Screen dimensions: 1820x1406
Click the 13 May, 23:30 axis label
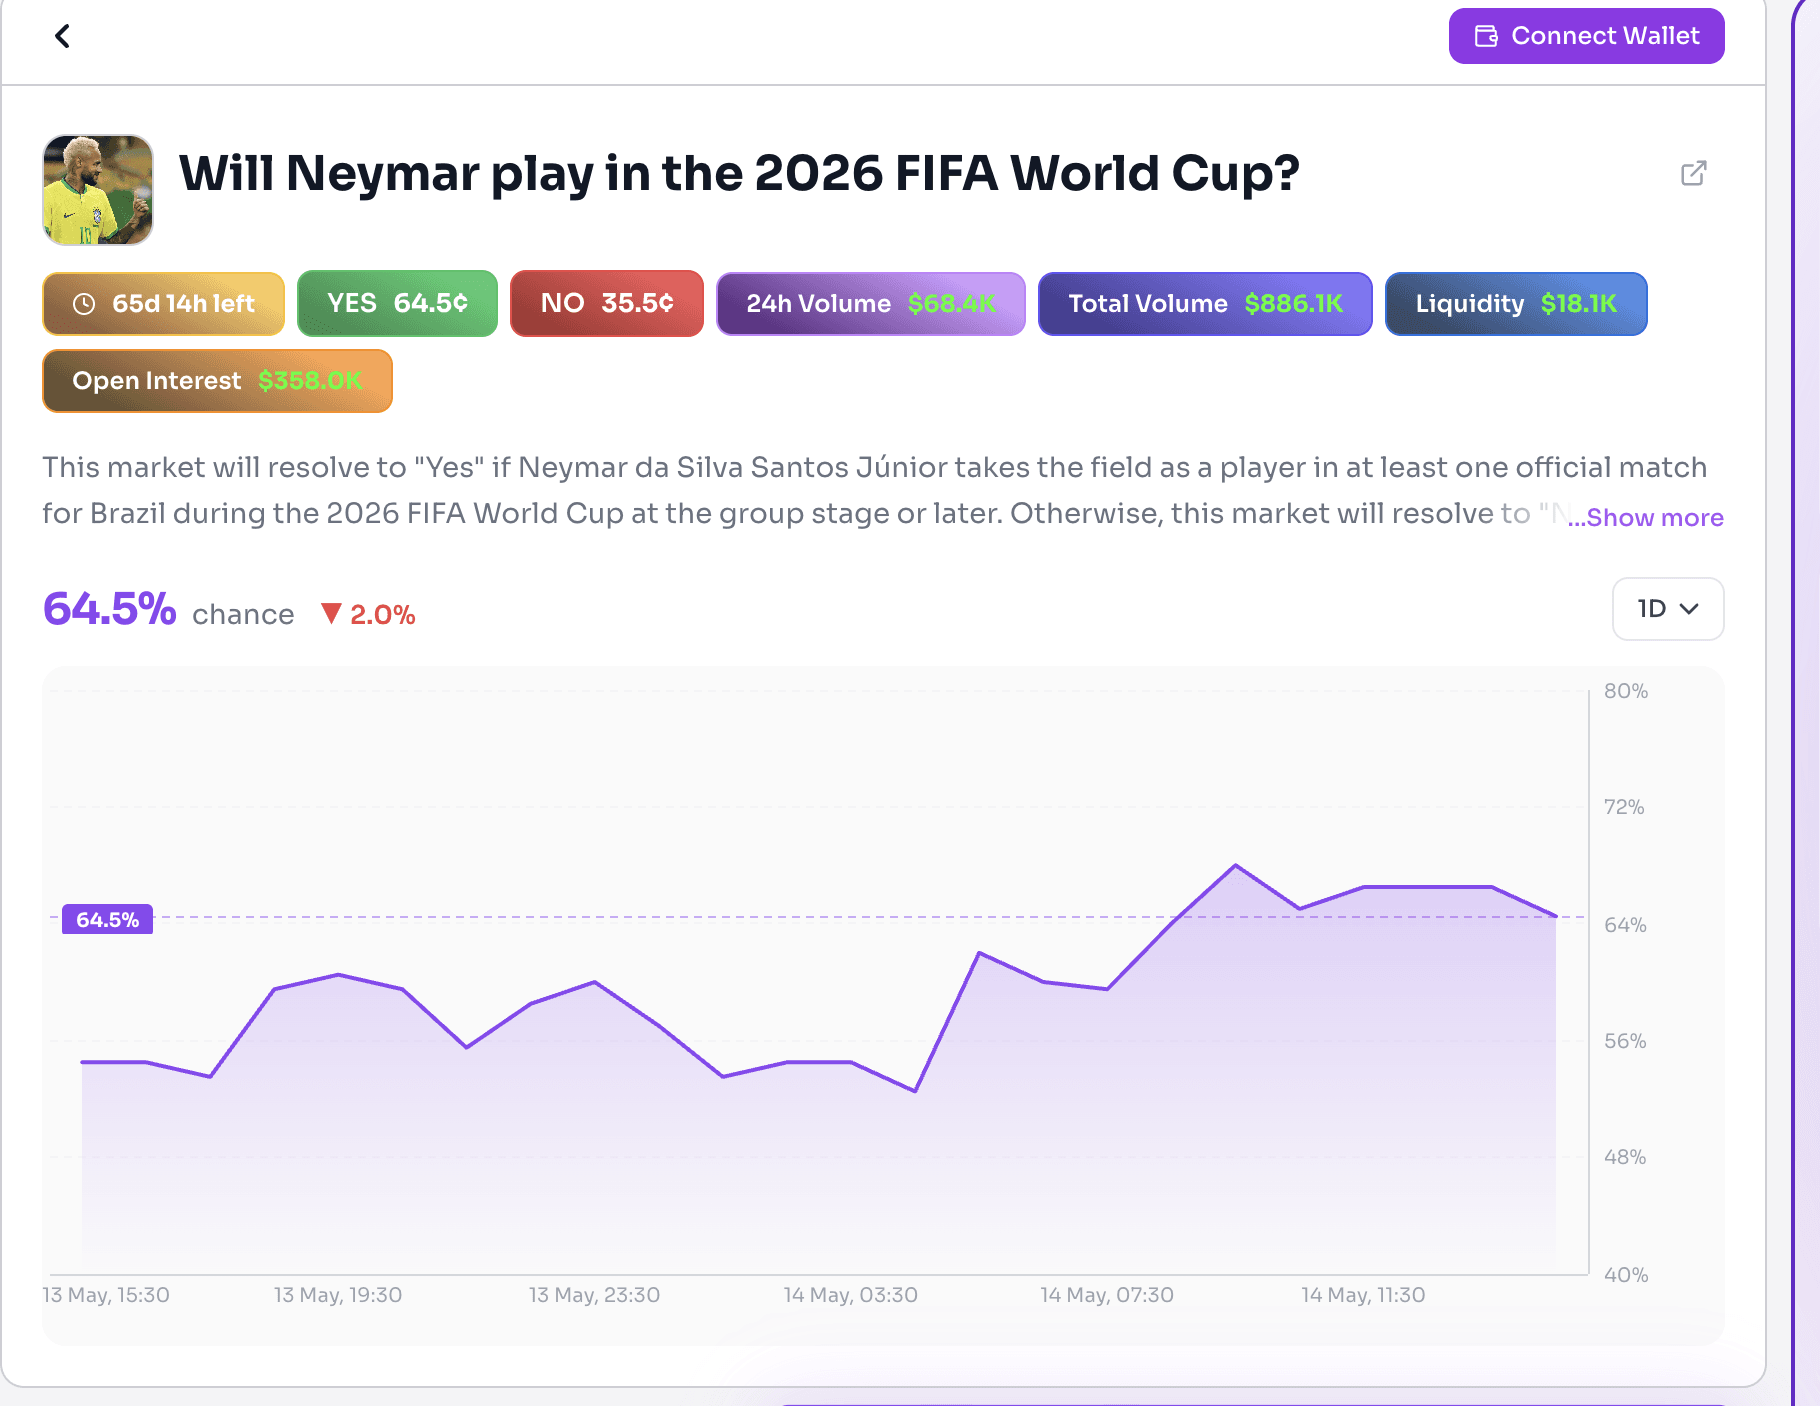coord(595,1295)
